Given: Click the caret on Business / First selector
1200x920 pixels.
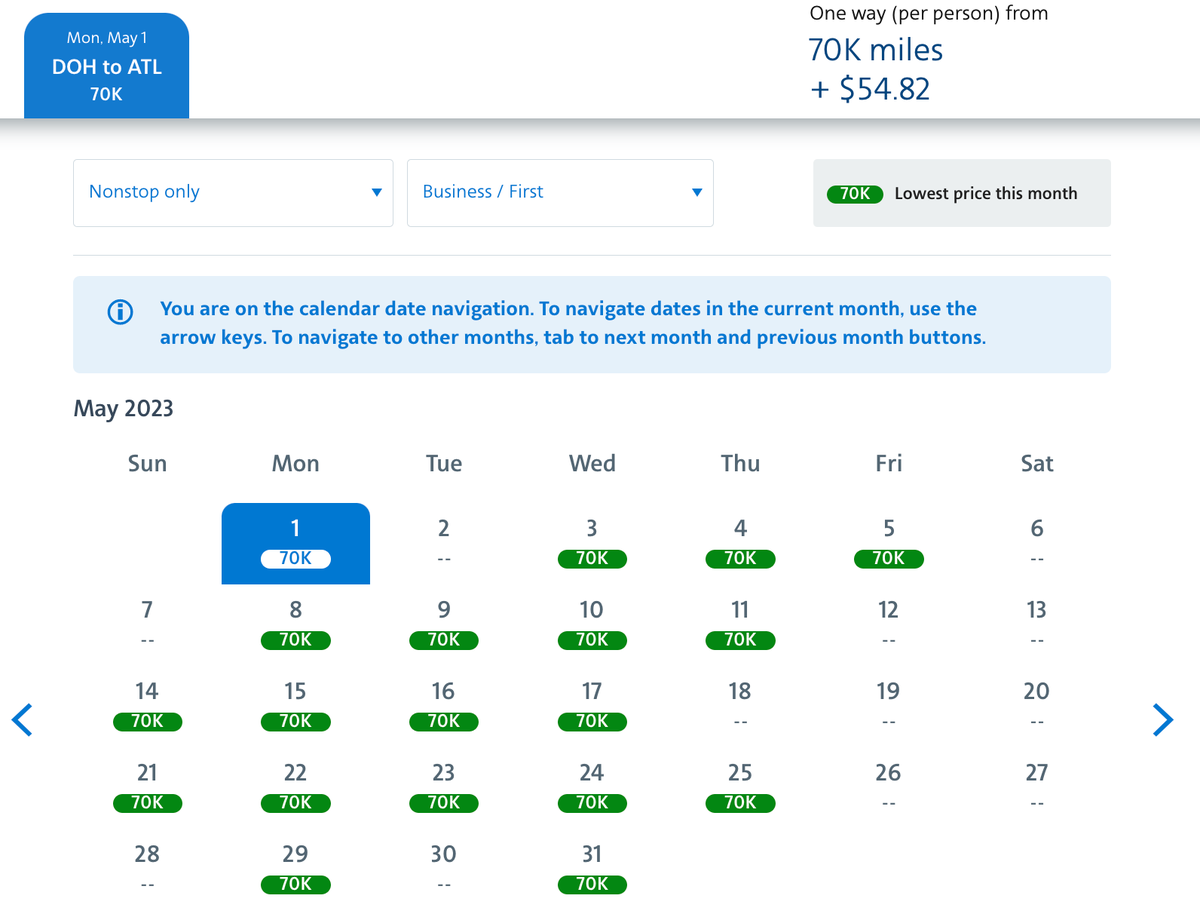Looking at the screenshot, I should [x=696, y=192].
